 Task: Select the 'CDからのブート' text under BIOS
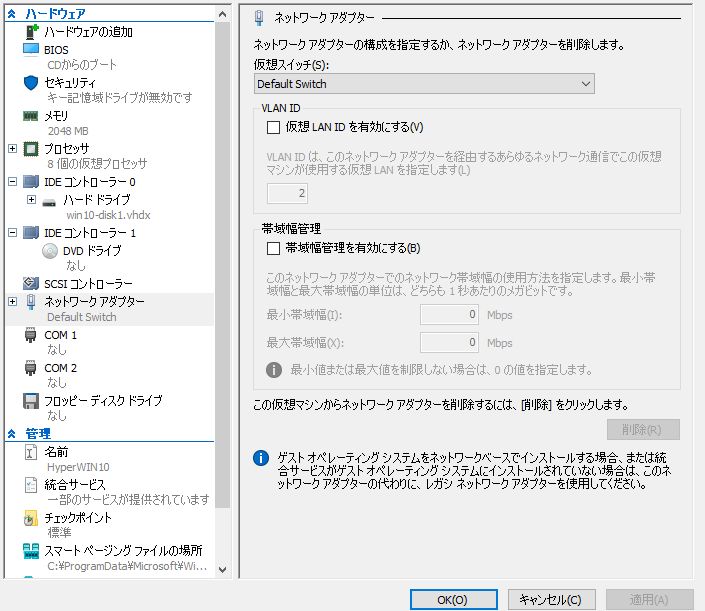82,65
